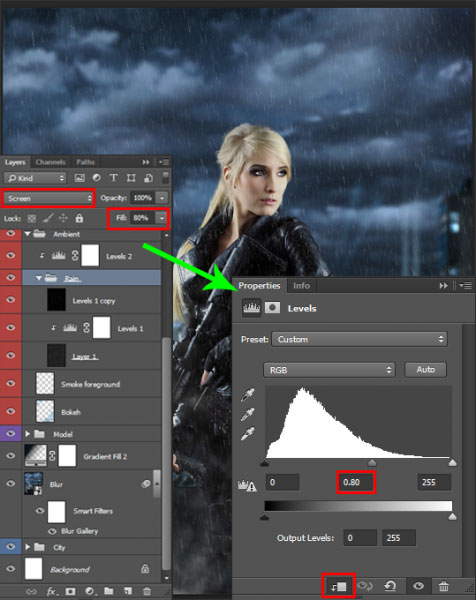Image resolution: width=476 pixels, height=600 pixels.
Task: Select the white point eyedropper
Action: (x=248, y=434)
